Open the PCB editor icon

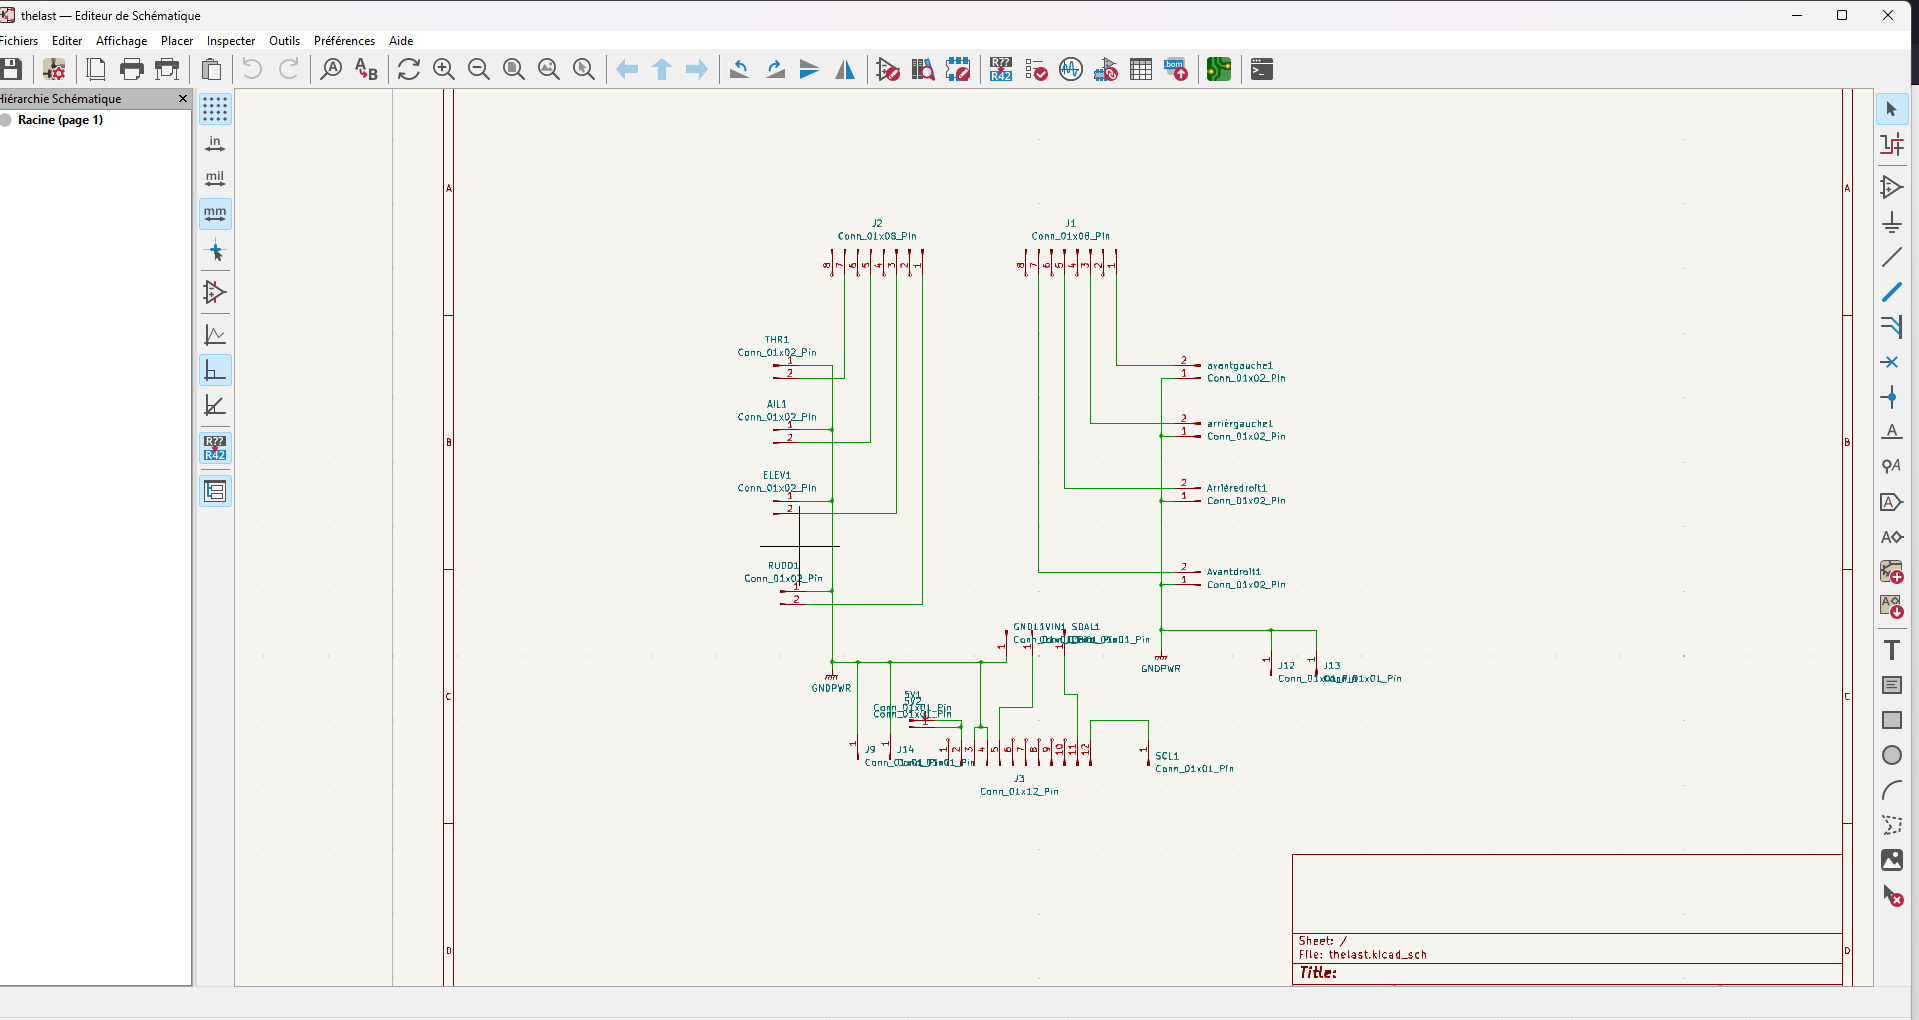1218,69
